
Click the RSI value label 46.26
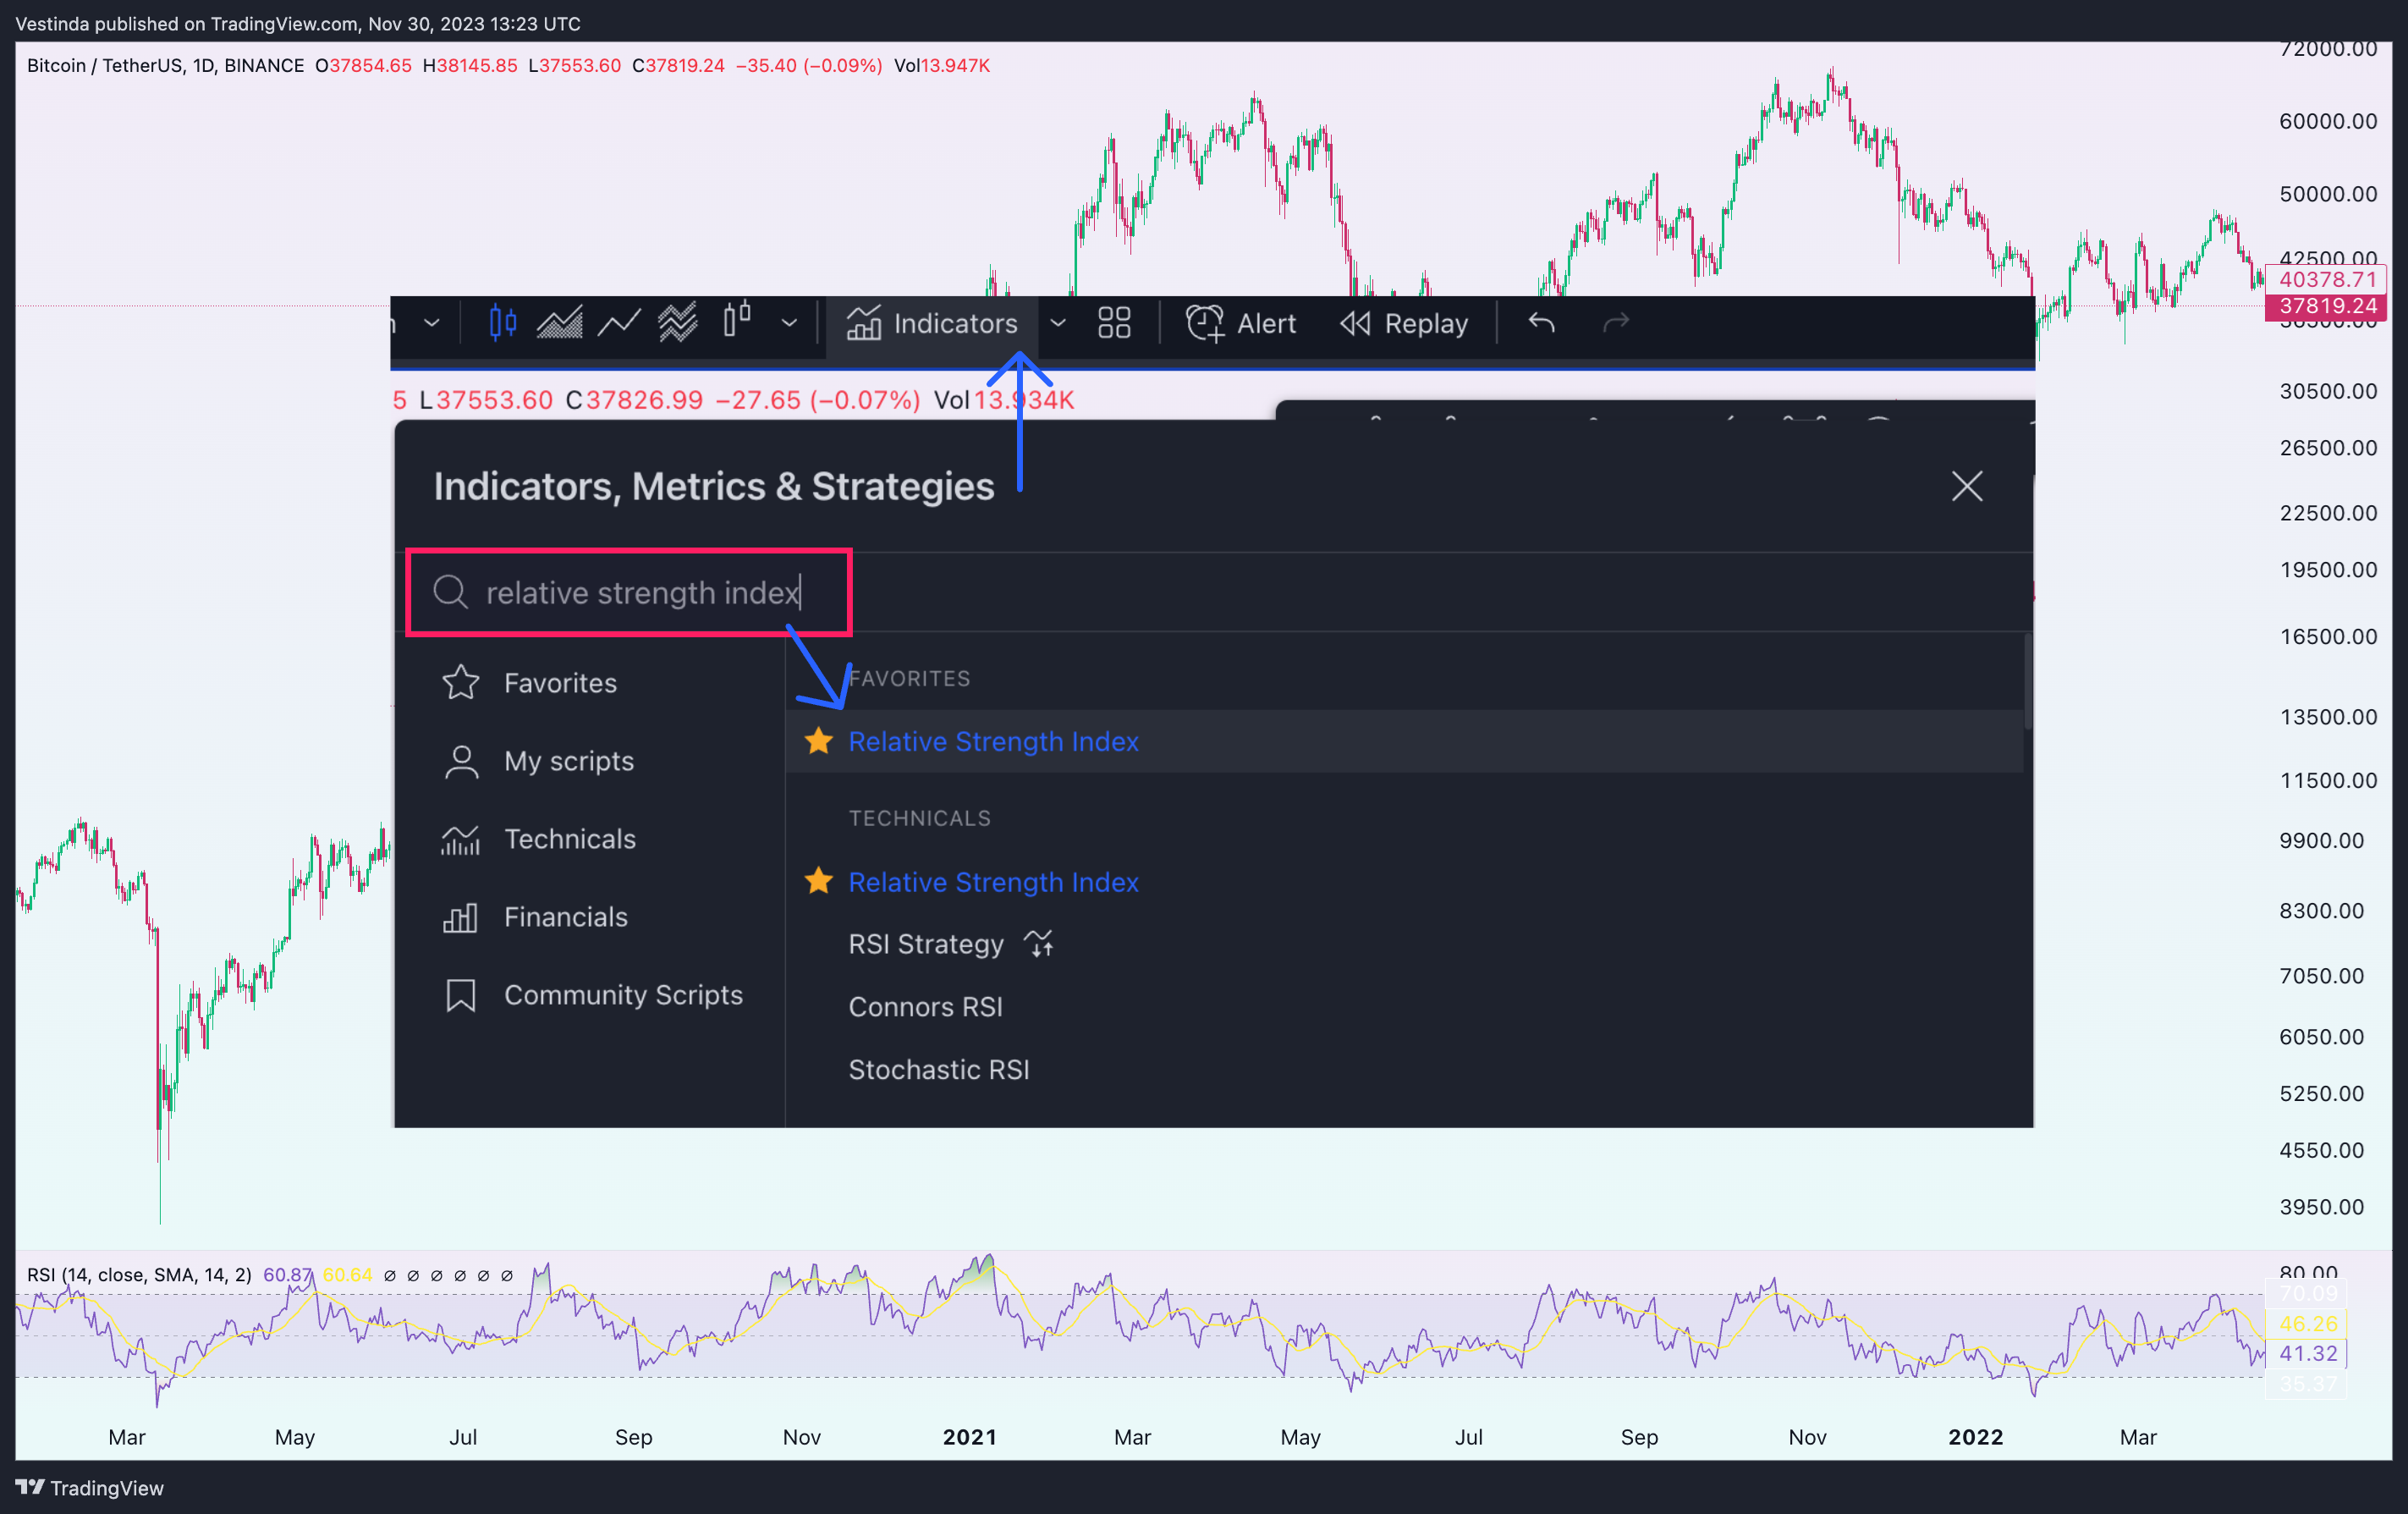tap(2307, 1323)
